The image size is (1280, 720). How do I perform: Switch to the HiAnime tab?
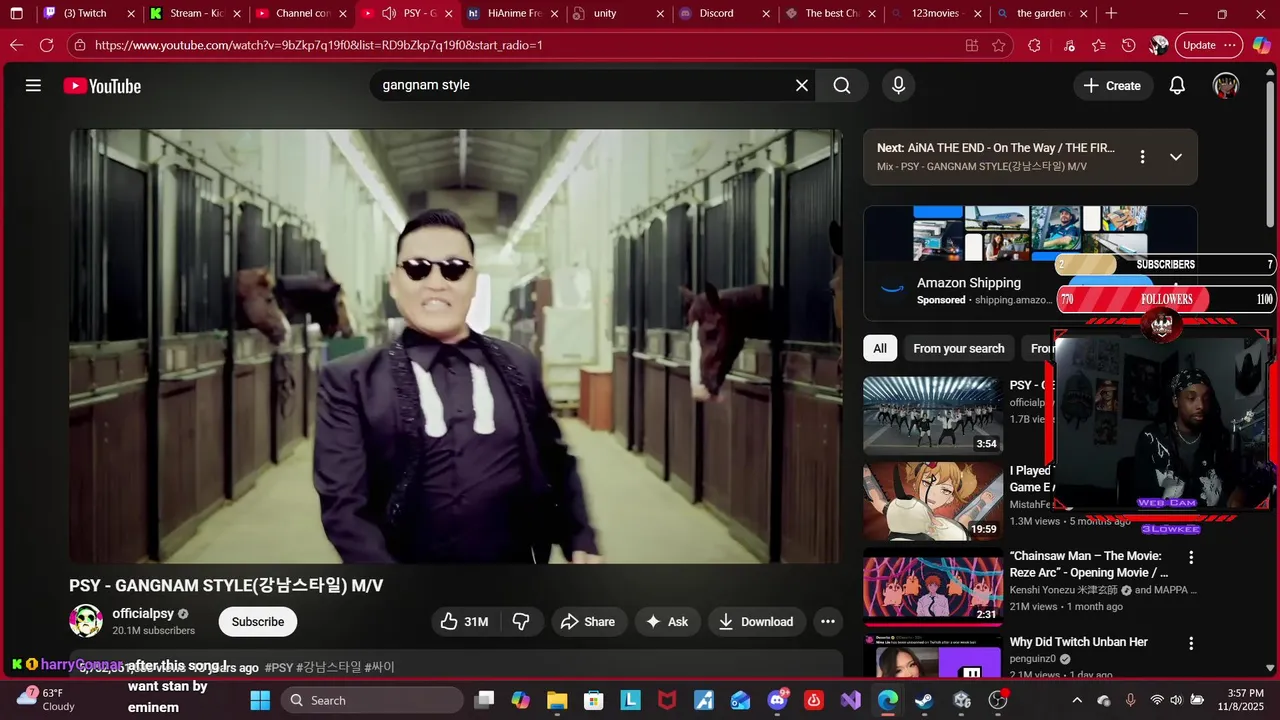(514, 14)
